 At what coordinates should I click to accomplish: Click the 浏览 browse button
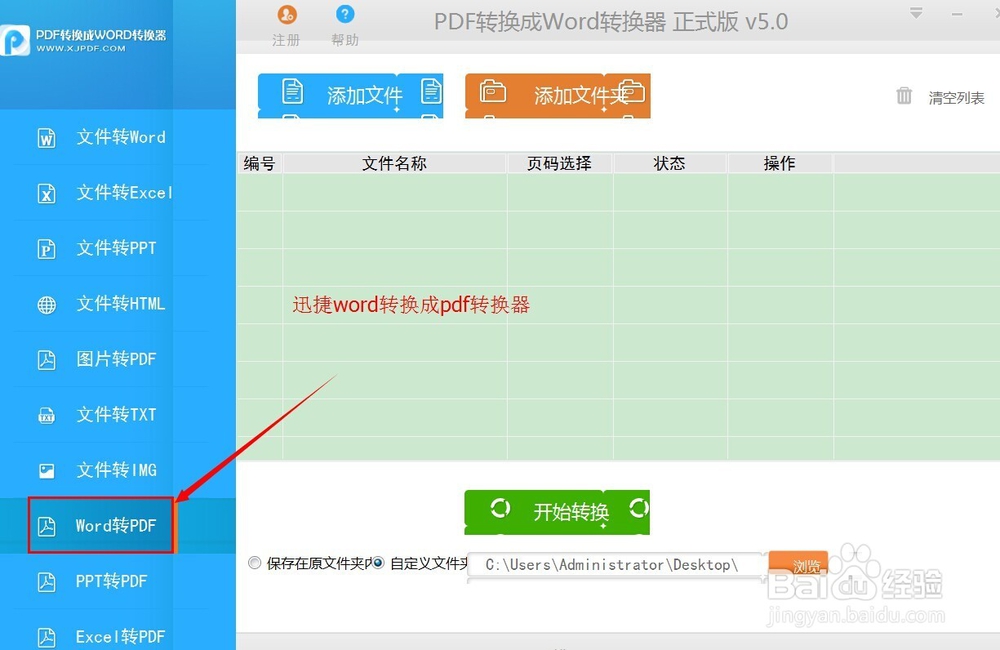click(x=802, y=563)
